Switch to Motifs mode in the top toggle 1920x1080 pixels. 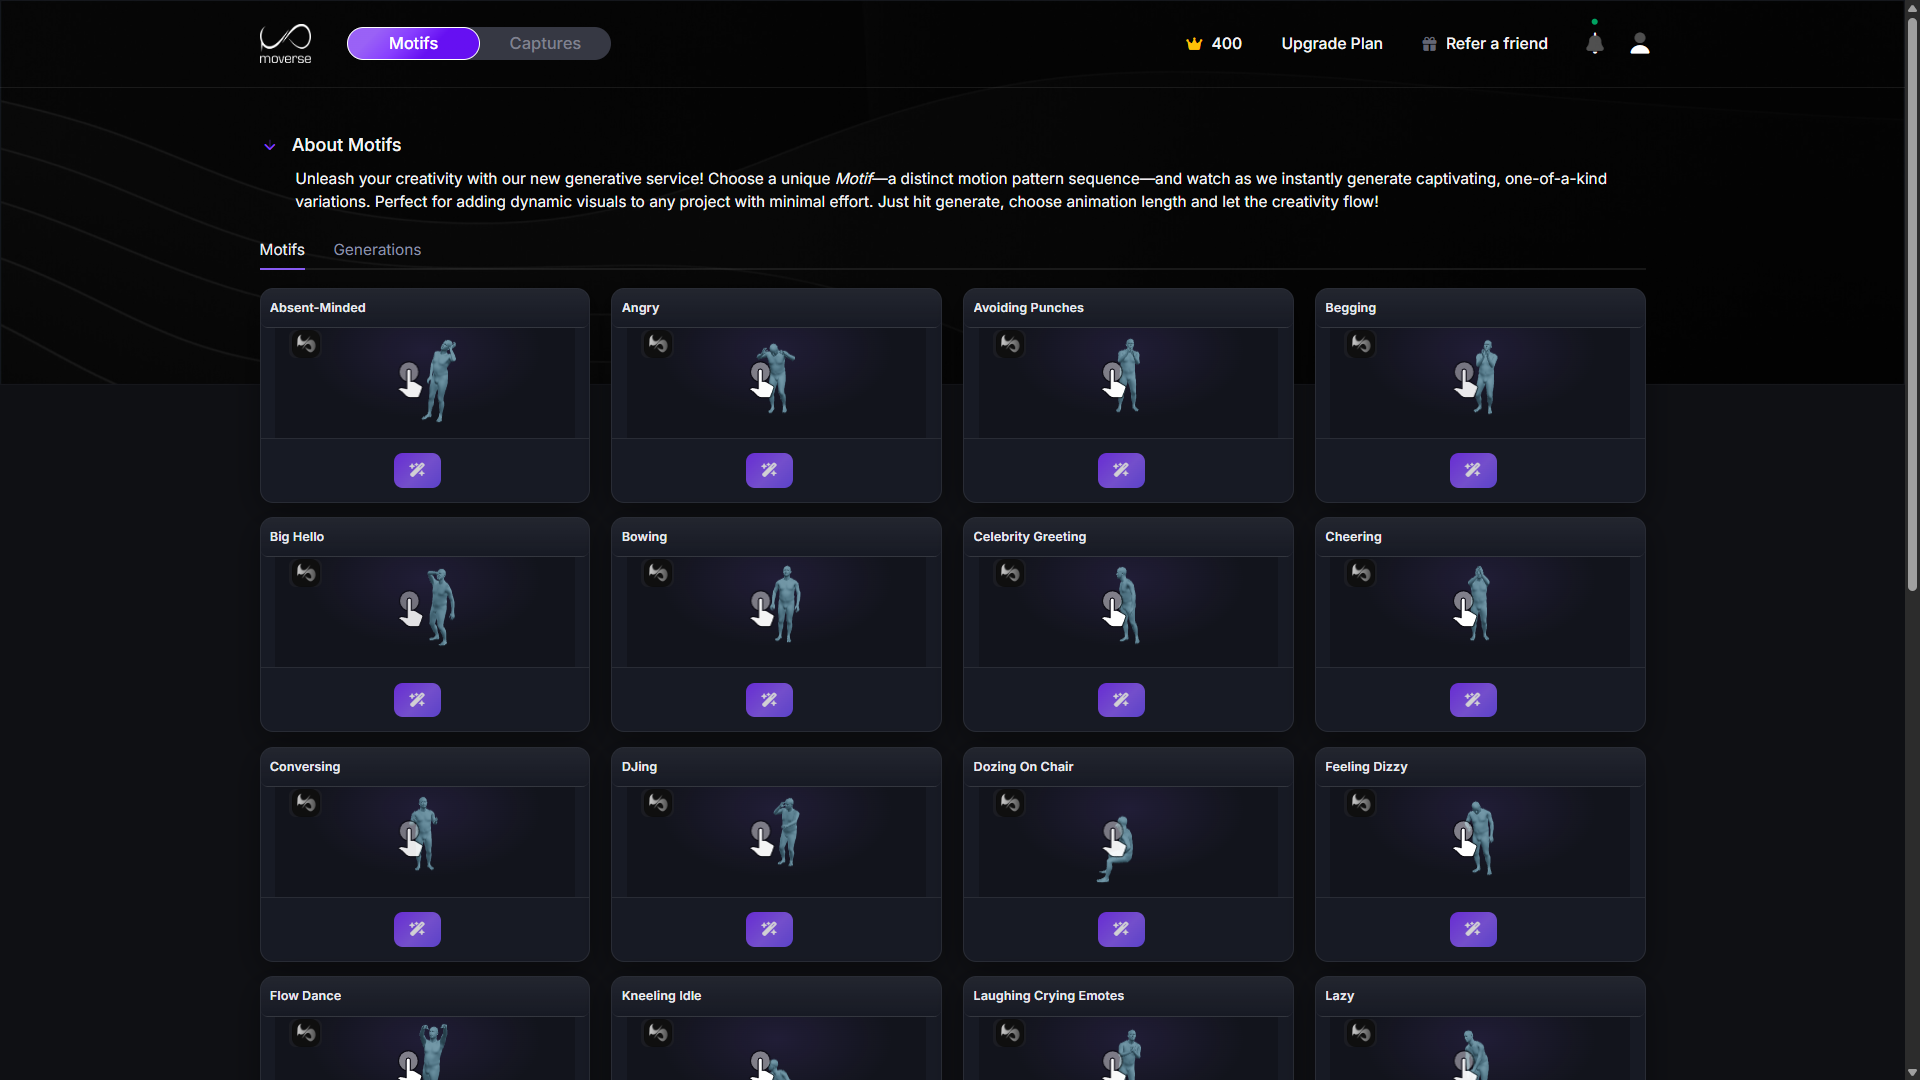click(x=413, y=43)
